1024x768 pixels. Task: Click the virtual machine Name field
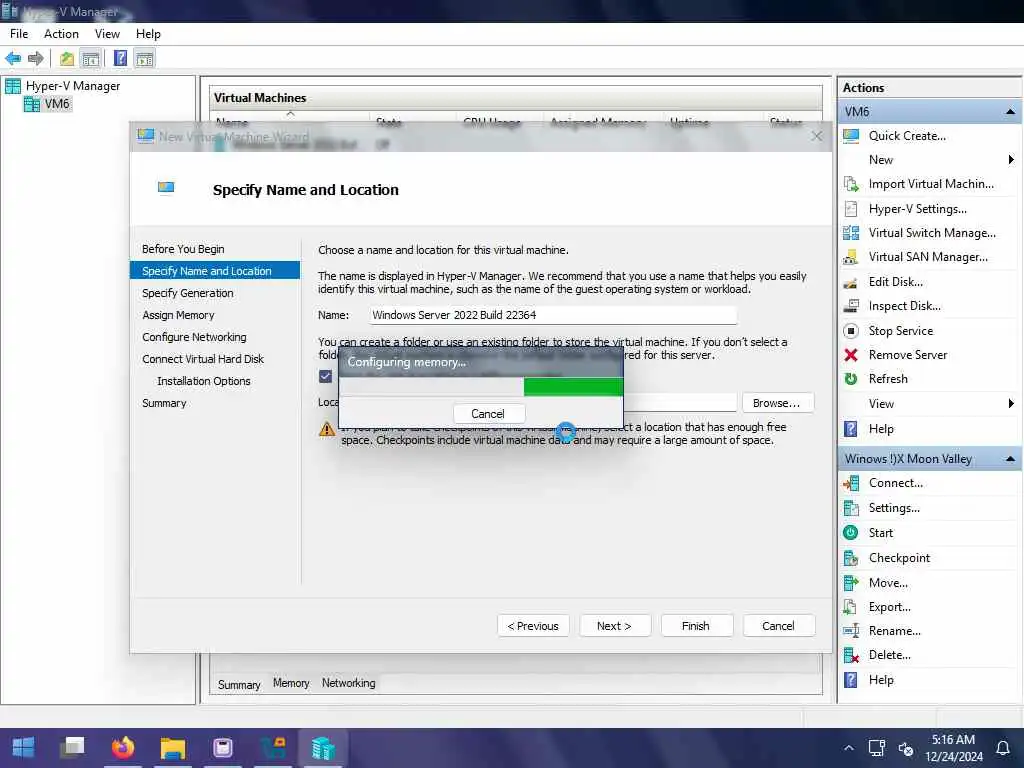(x=552, y=315)
